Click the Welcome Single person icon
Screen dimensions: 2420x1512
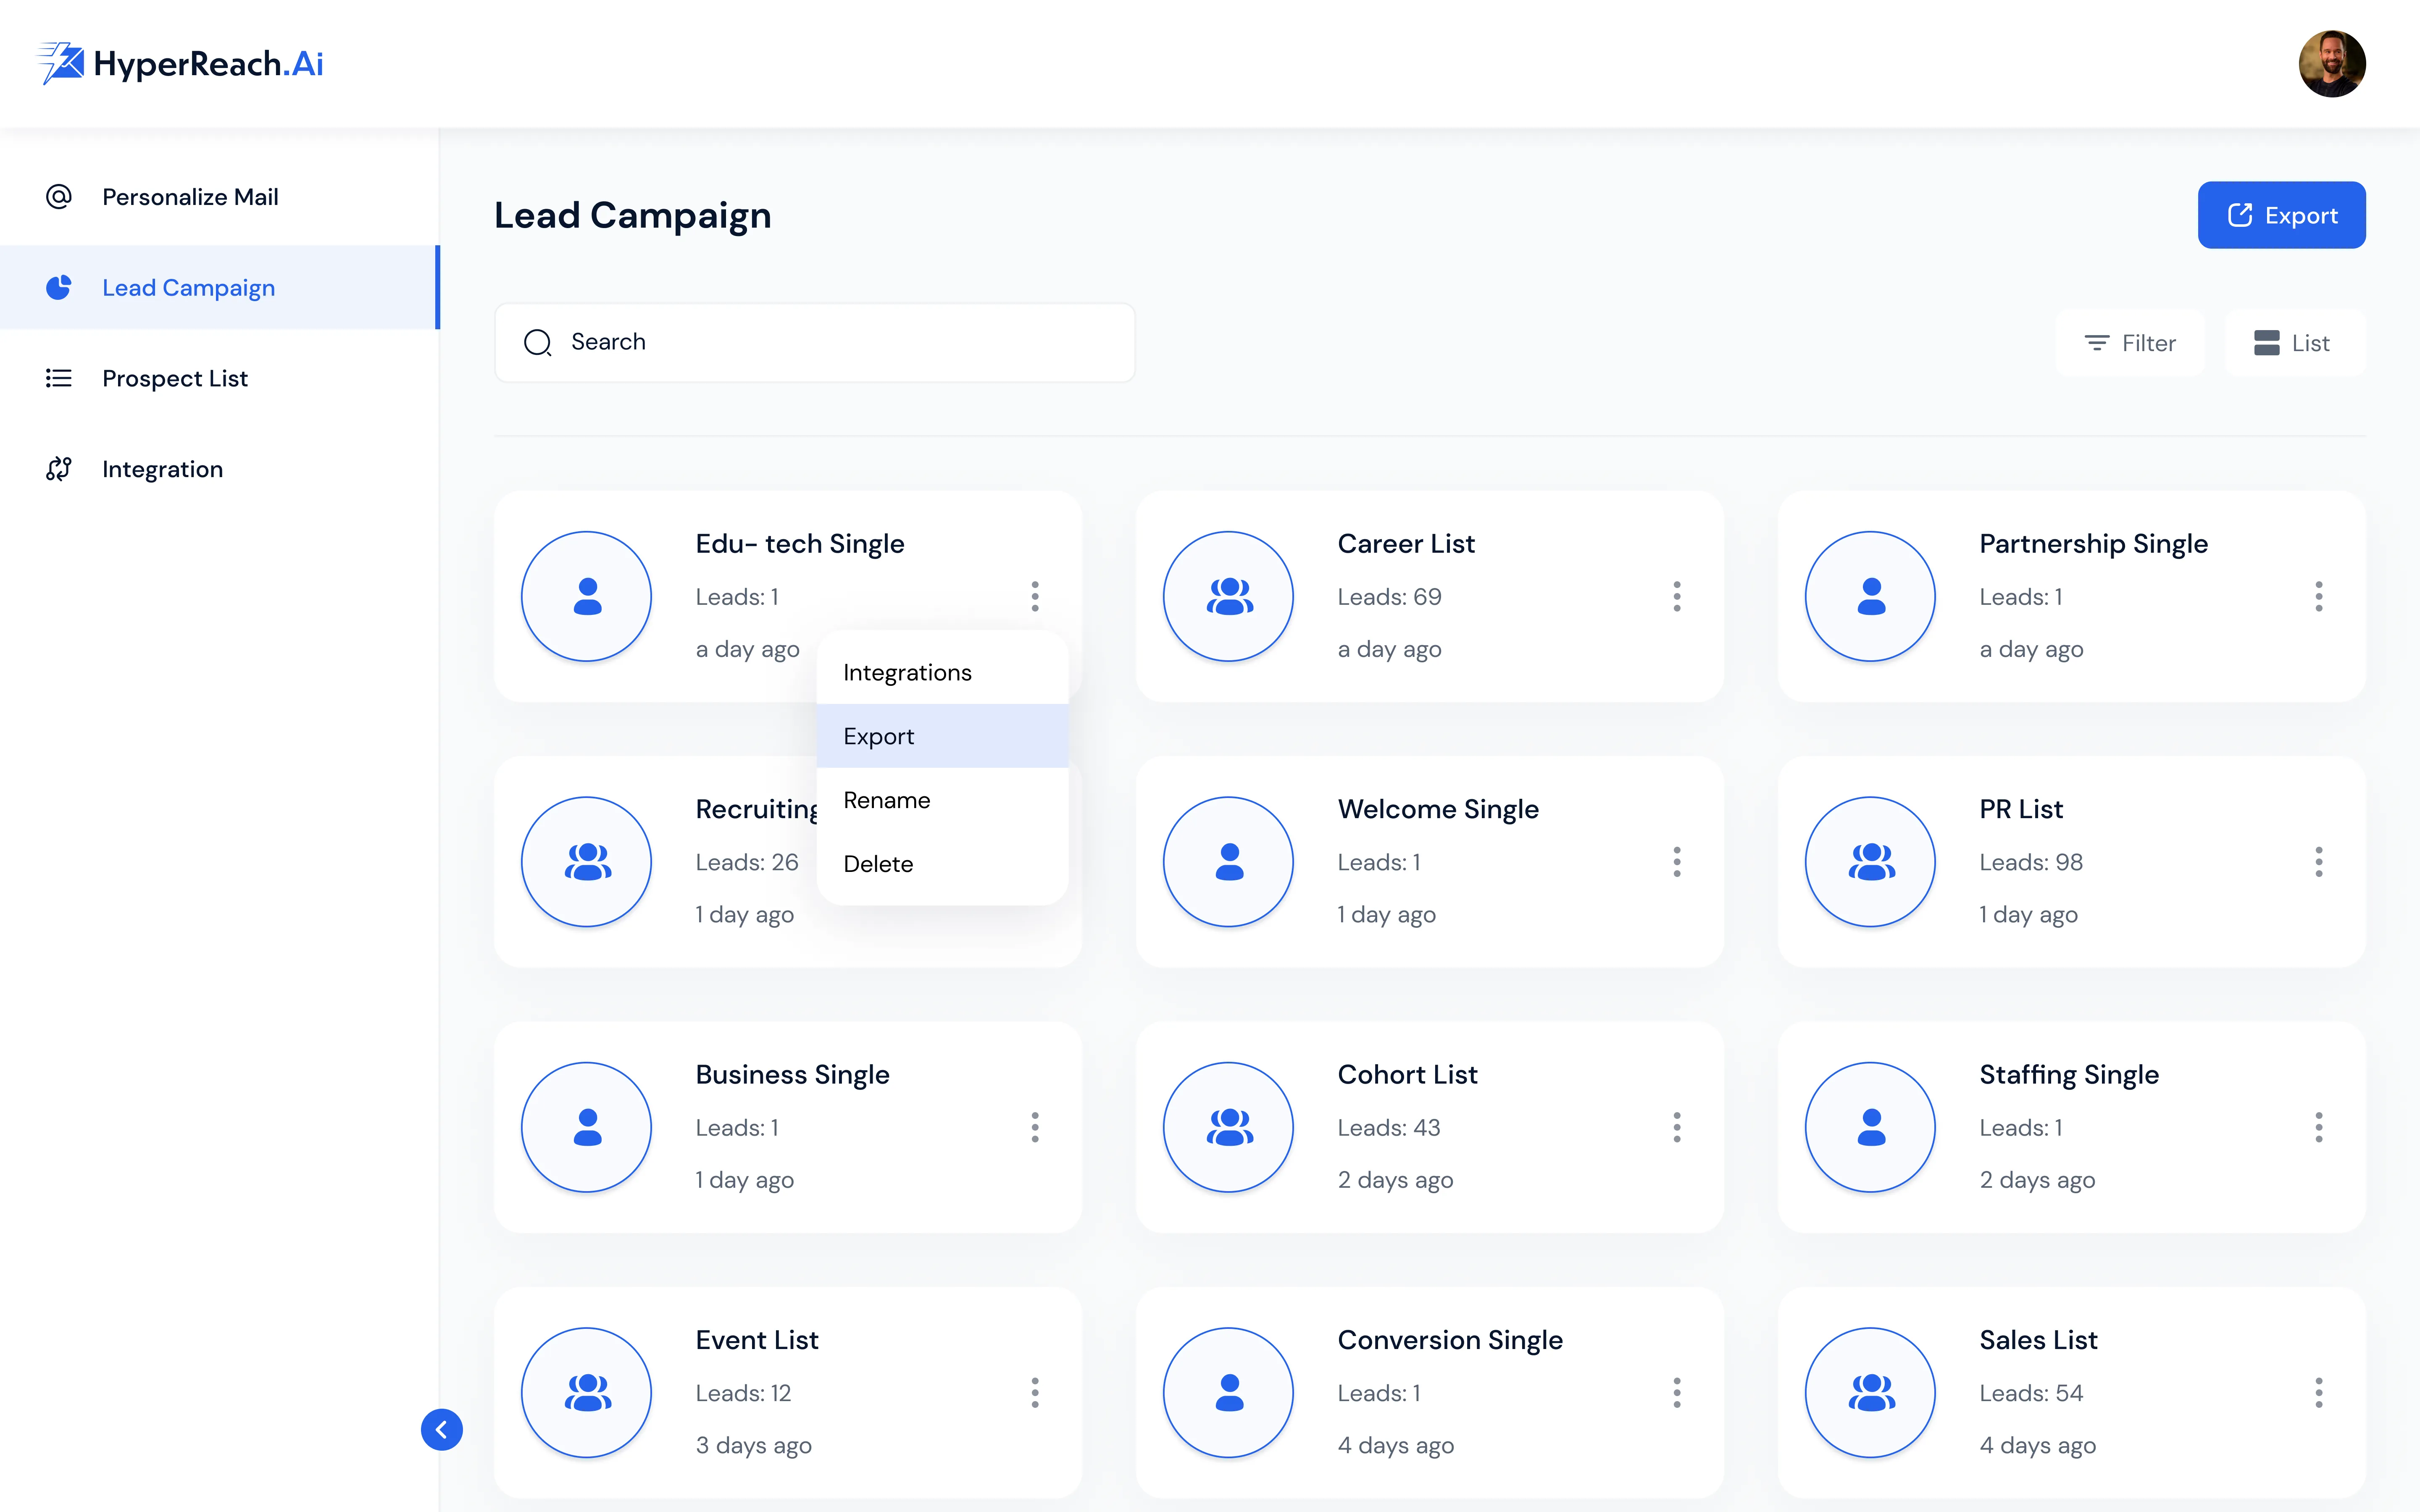pyautogui.click(x=1229, y=861)
